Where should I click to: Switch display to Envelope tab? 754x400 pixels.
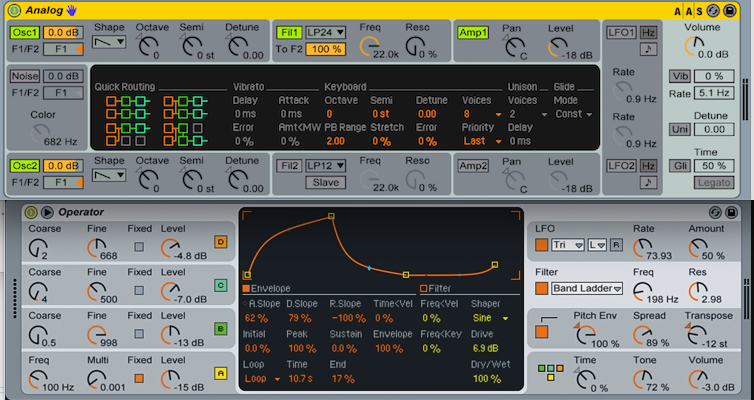click(x=266, y=288)
